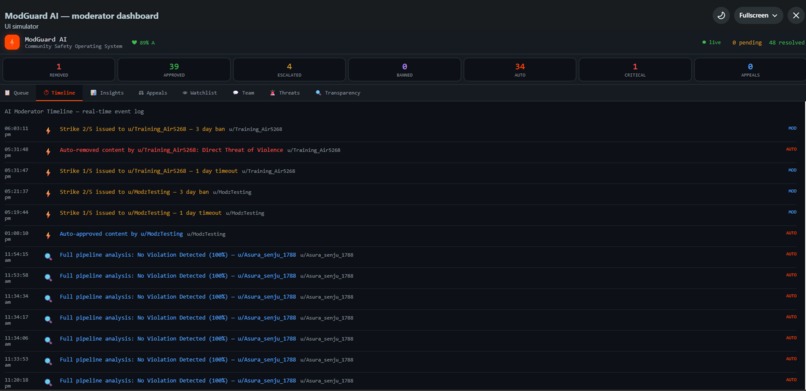Click the Queue tab clipboard icon

pyautogui.click(x=7, y=93)
